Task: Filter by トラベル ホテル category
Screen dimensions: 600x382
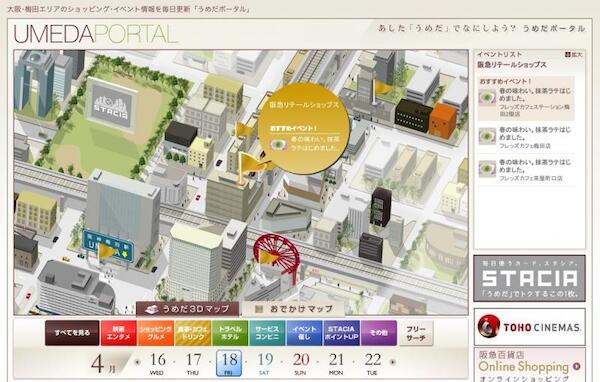Action: tap(230, 333)
